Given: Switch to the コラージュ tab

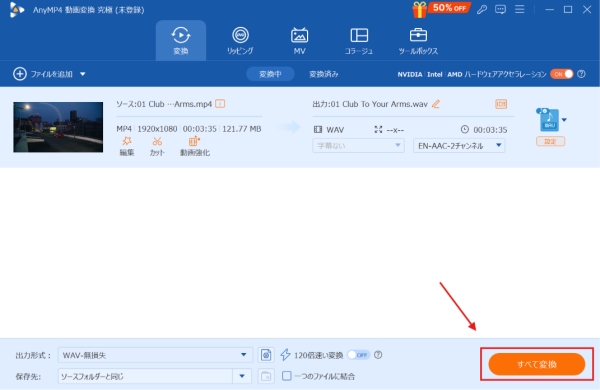Looking at the screenshot, I should tap(359, 41).
